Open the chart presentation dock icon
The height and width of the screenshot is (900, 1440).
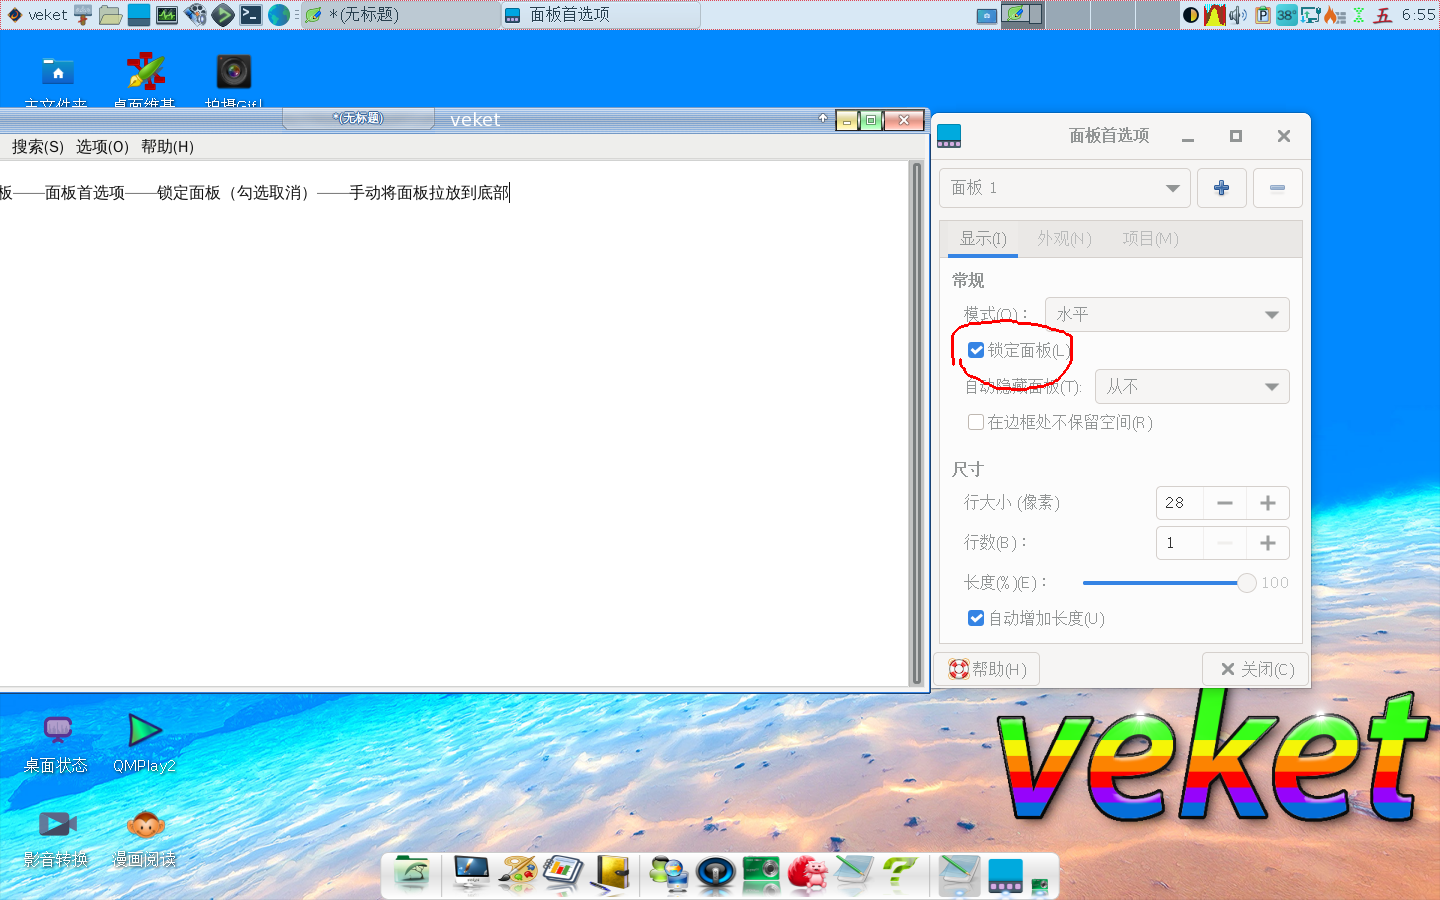tap(563, 874)
